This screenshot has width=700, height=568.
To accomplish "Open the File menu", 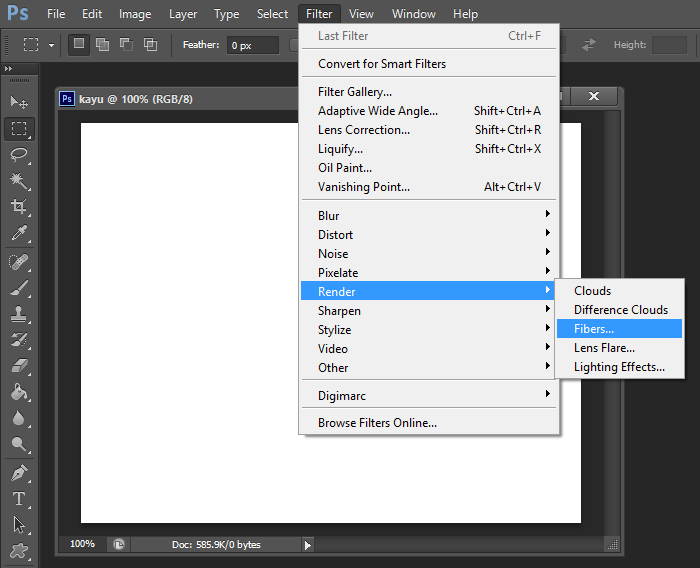I will 56,14.
